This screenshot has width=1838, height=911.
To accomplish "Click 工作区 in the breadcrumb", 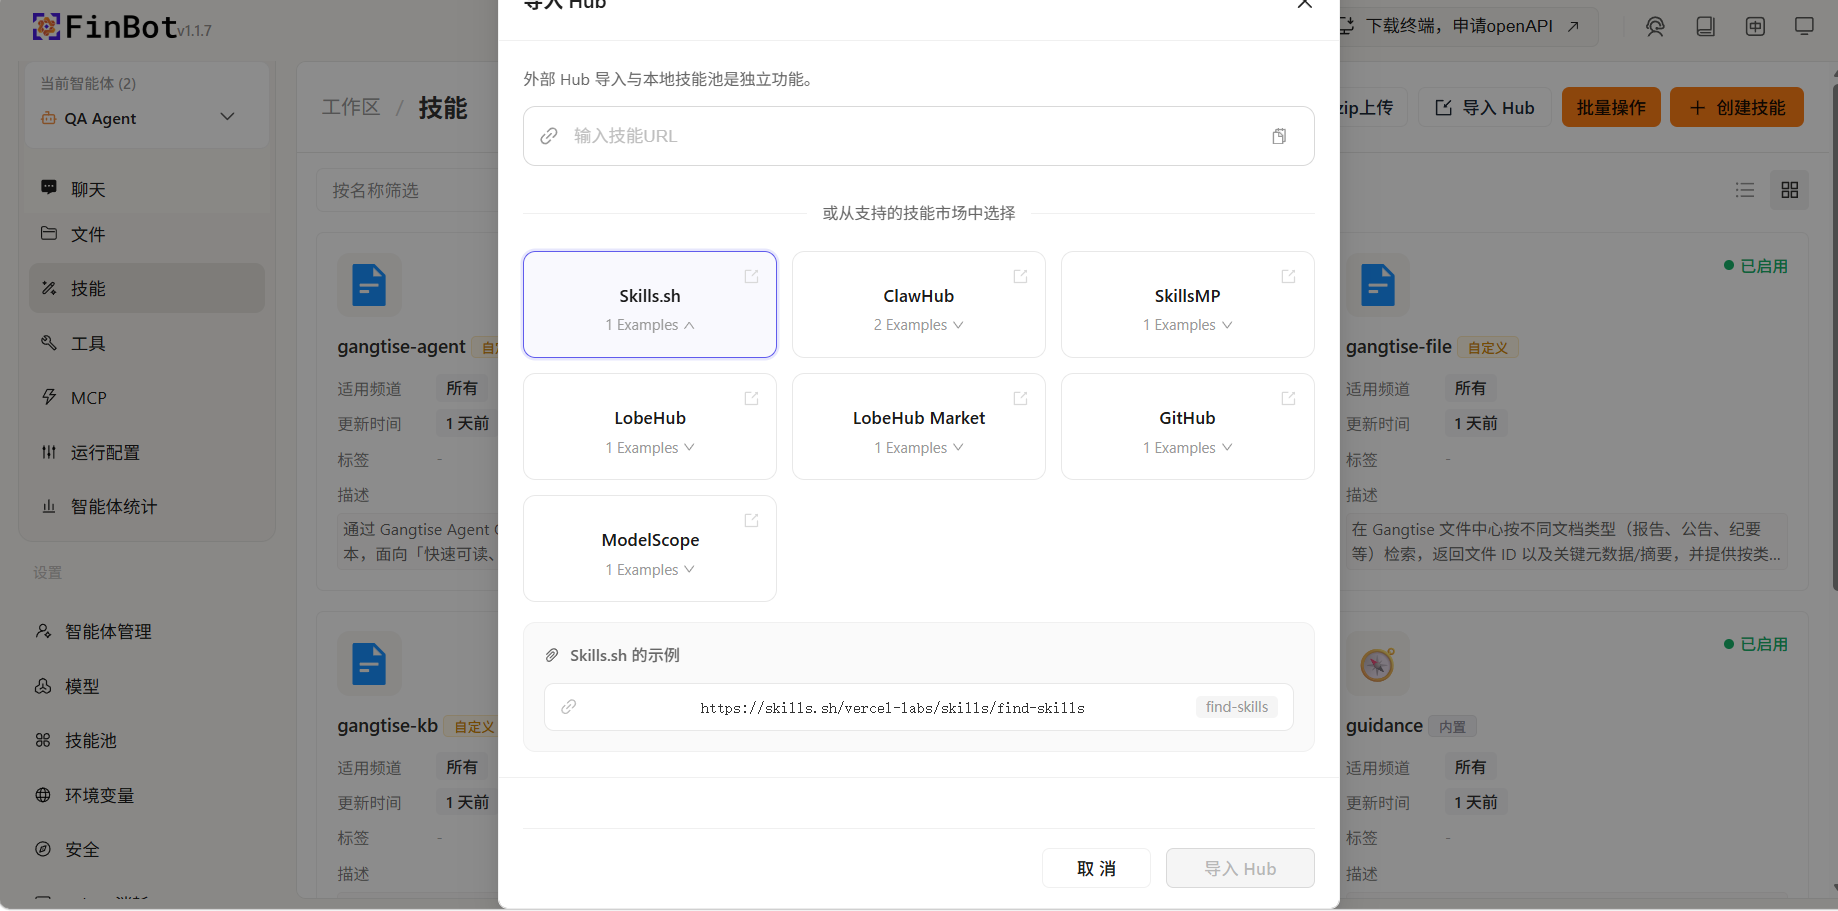I will (351, 107).
